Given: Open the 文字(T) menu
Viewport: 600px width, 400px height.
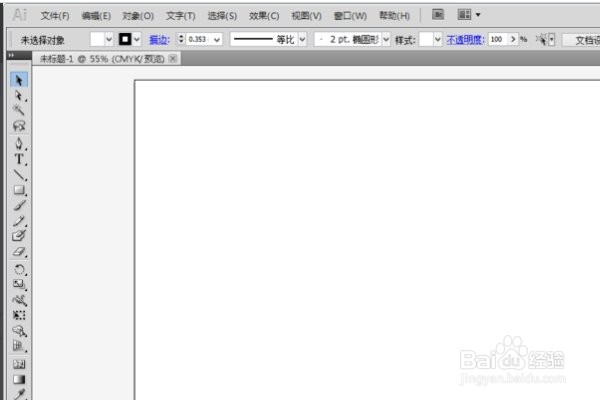Looking at the screenshot, I should (x=181, y=16).
